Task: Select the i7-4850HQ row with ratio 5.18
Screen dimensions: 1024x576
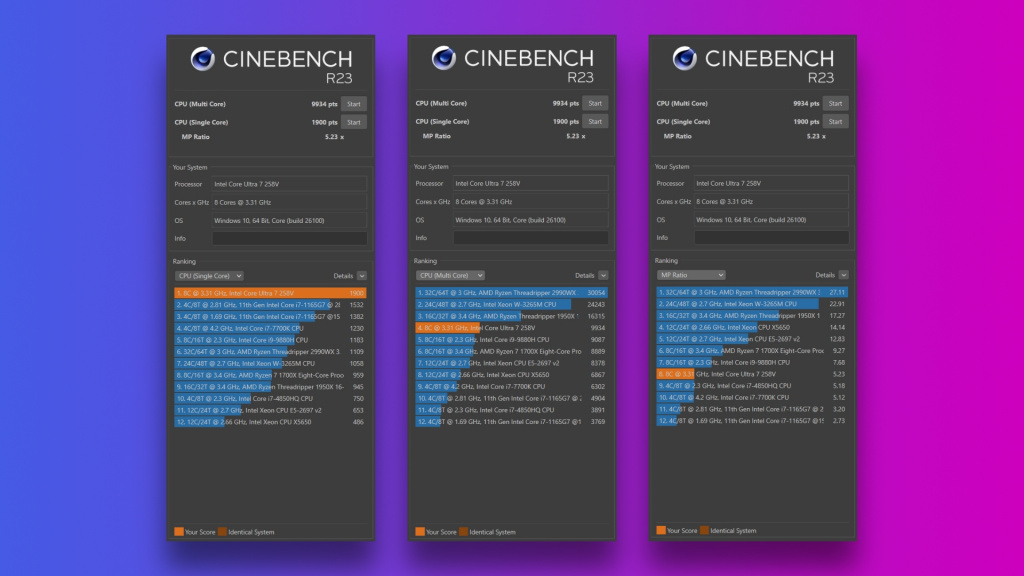Action: pos(752,386)
